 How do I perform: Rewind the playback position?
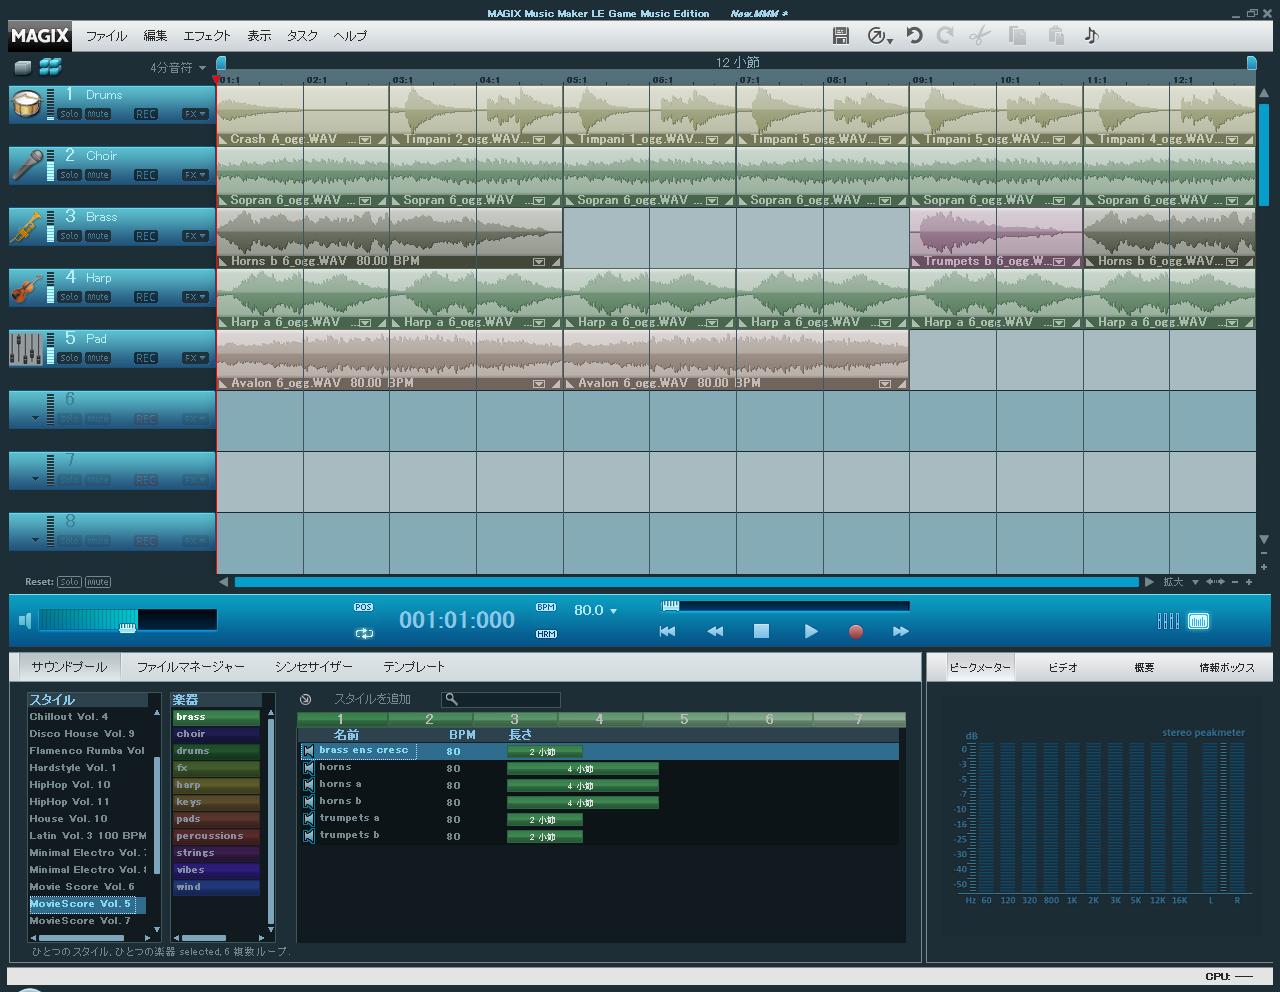click(715, 631)
